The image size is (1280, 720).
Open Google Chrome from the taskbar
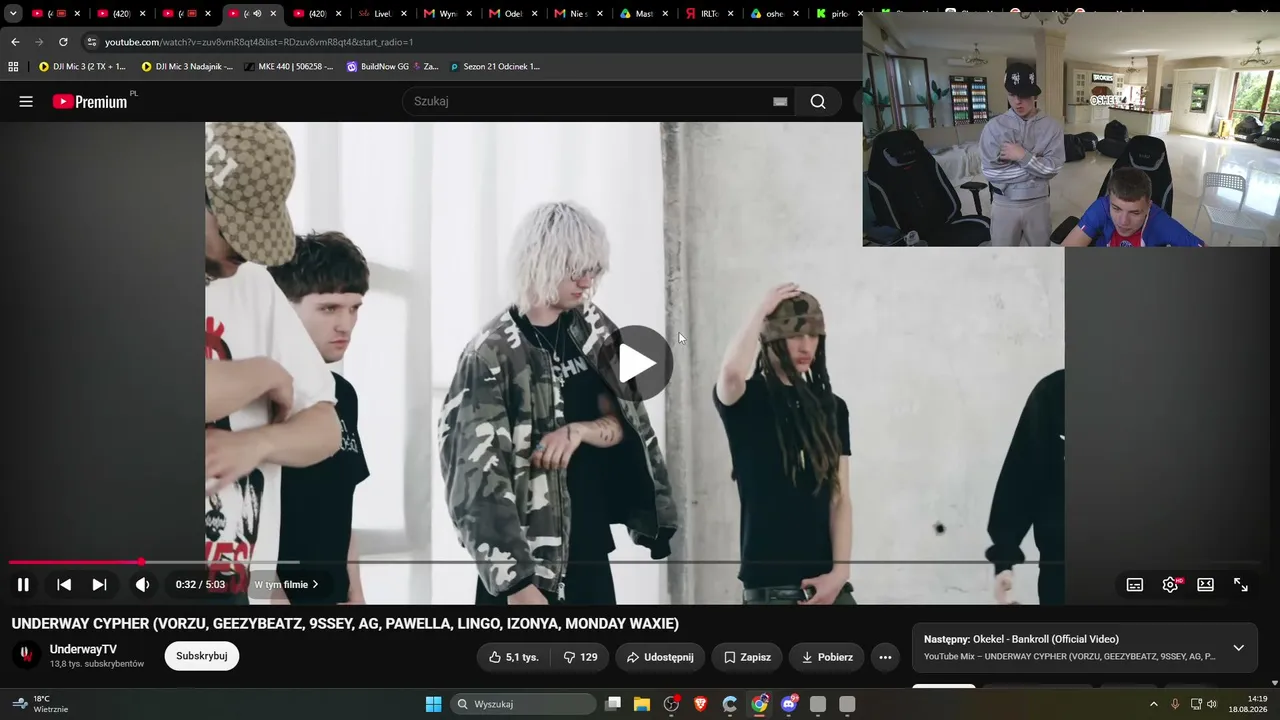pos(760,704)
